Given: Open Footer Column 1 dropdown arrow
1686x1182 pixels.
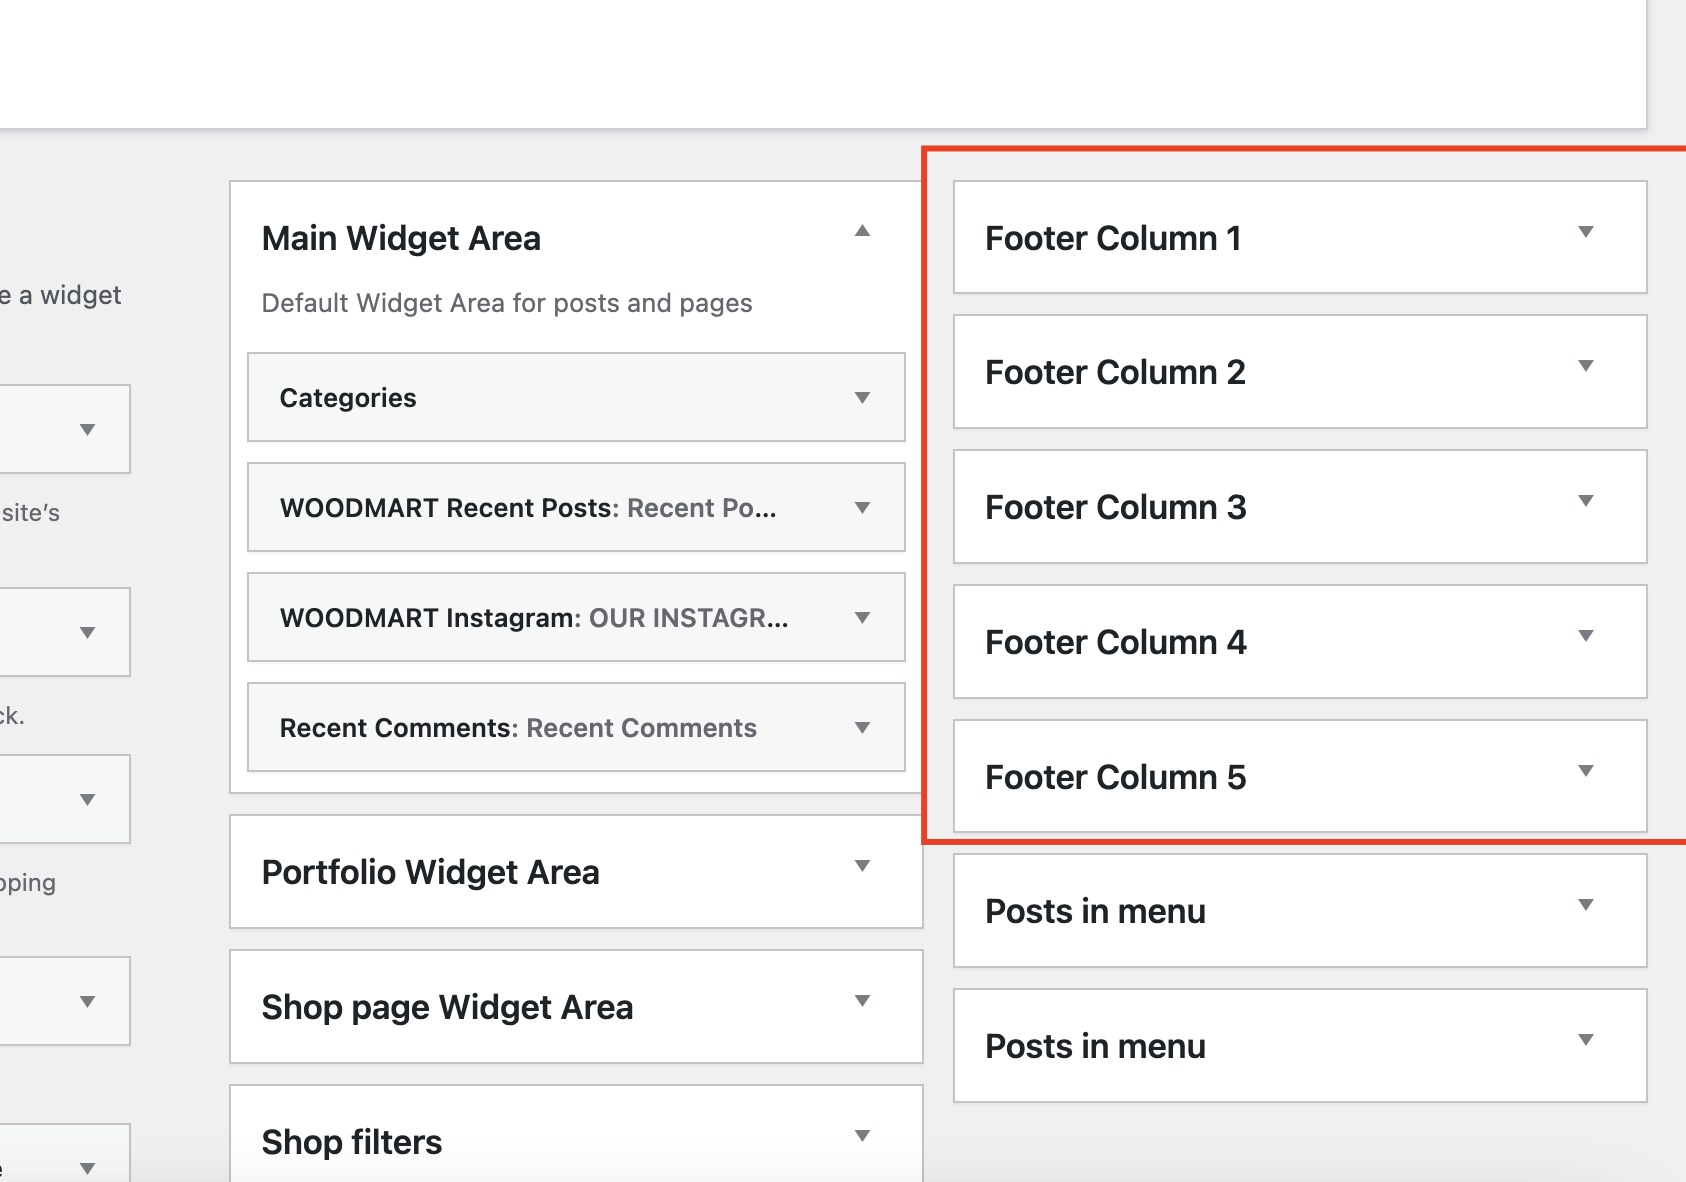Looking at the screenshot, I should tap(1585, 232).
